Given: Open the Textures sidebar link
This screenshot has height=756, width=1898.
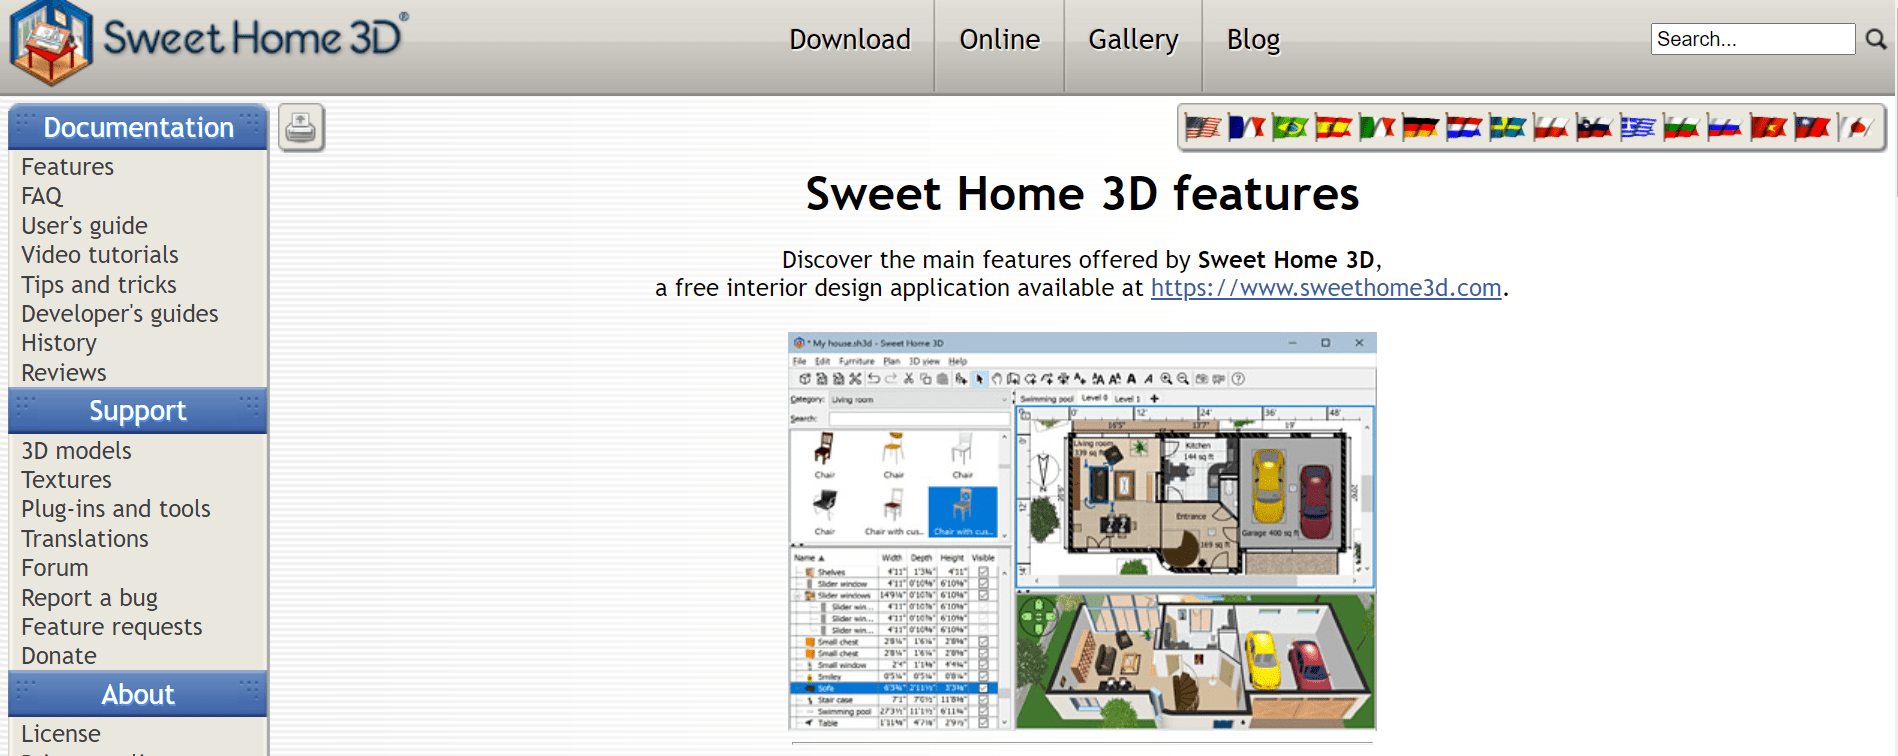Looking at the screenshot, I should pyautogui.click(x=67, y=480).
